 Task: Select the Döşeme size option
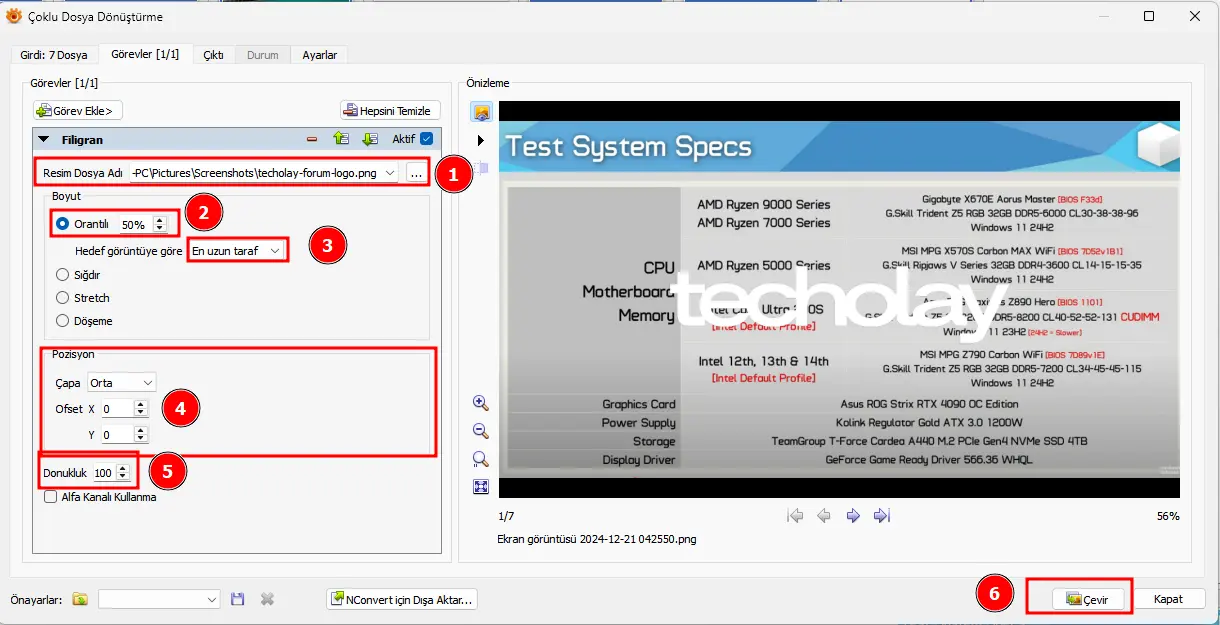(62, 321)
